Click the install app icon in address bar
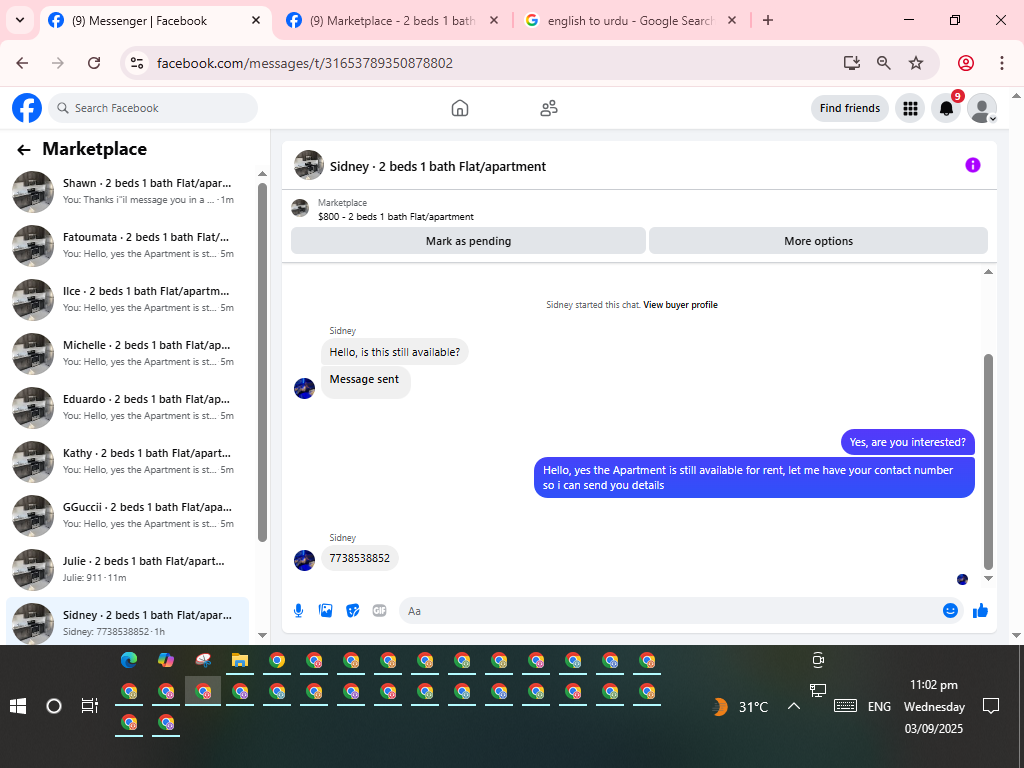 tap(852, 63)
